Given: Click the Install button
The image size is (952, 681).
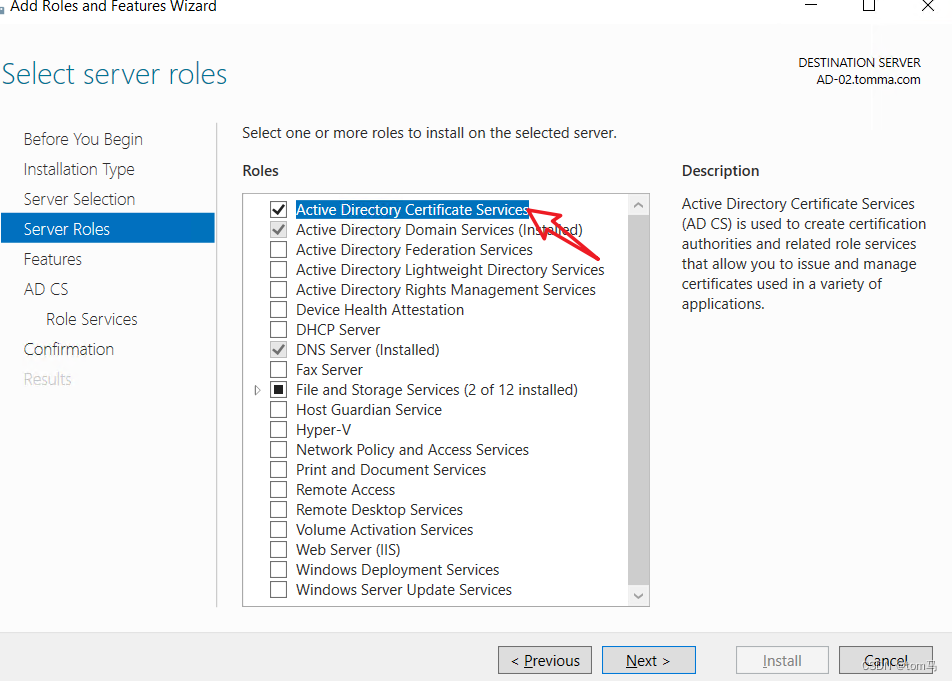Looking at the screenshot, I should click(x=782, y=660).
